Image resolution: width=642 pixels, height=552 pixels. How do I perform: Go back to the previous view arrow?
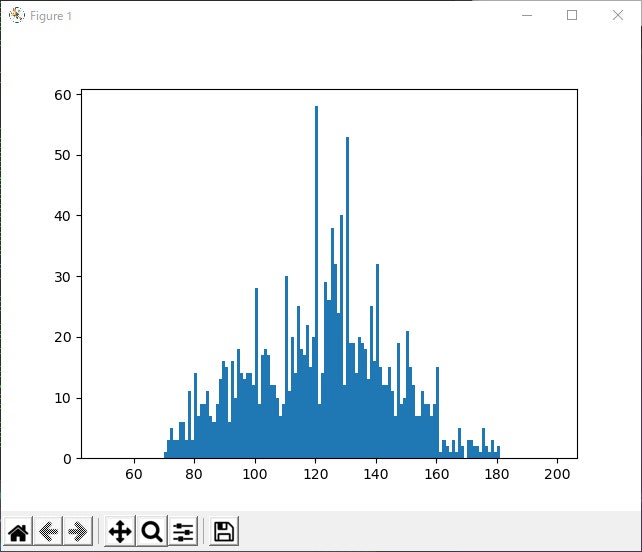[x=48, y=532]
